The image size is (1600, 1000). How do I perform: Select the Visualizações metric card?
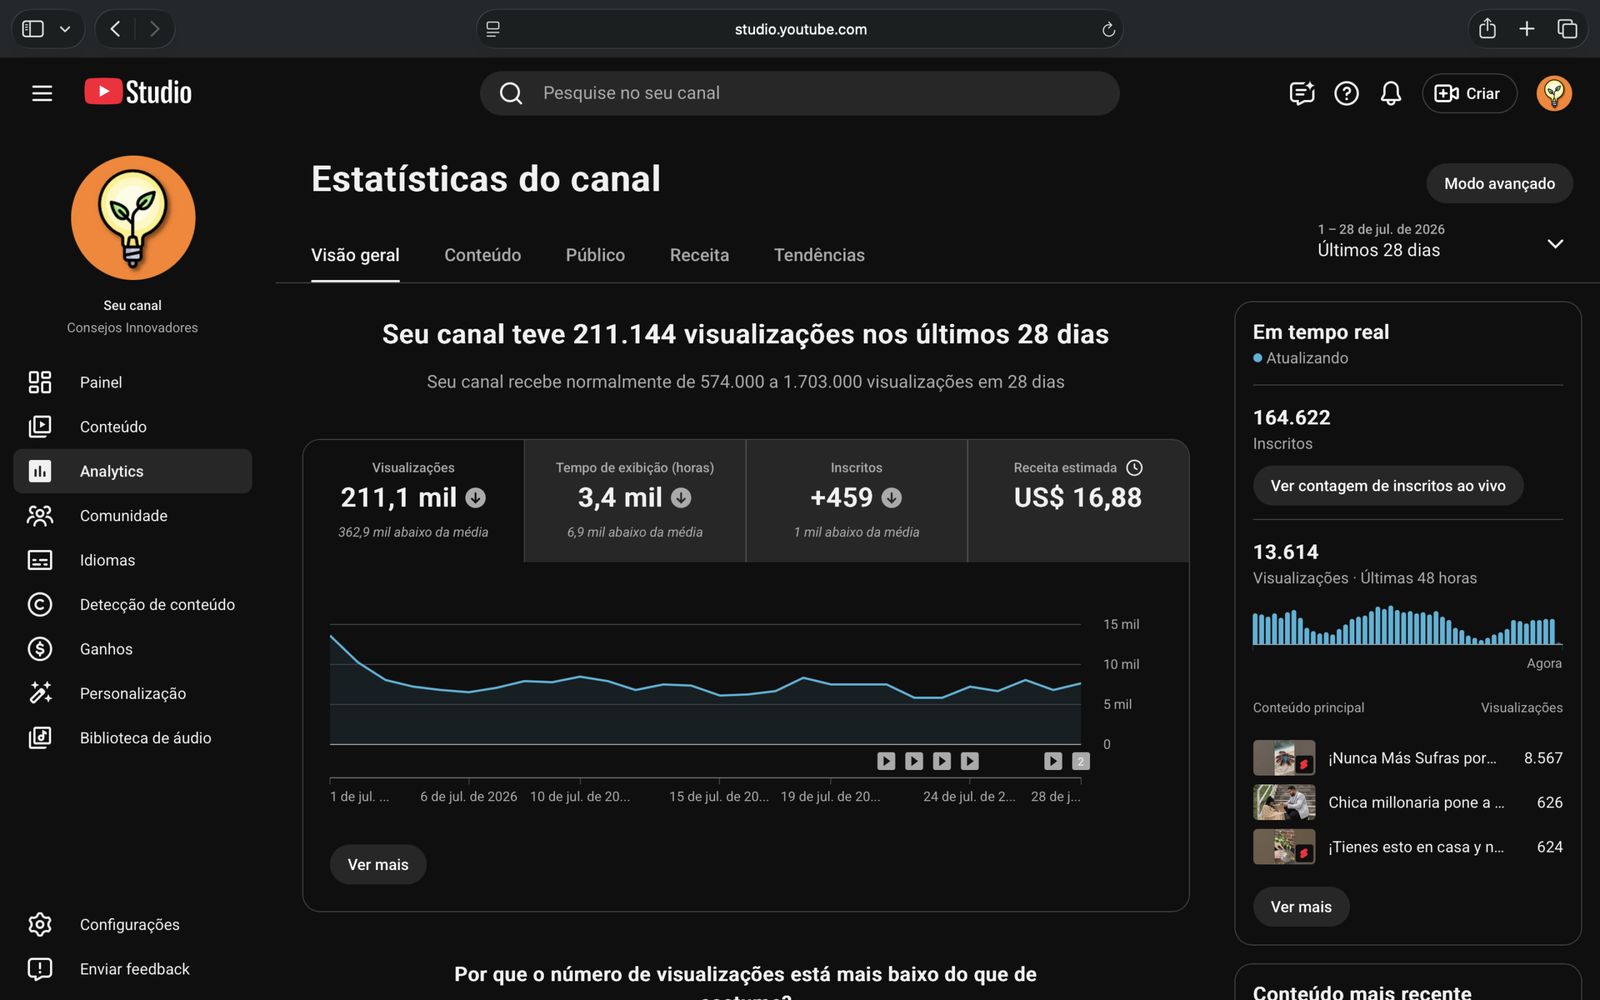[x=413, y=501]
